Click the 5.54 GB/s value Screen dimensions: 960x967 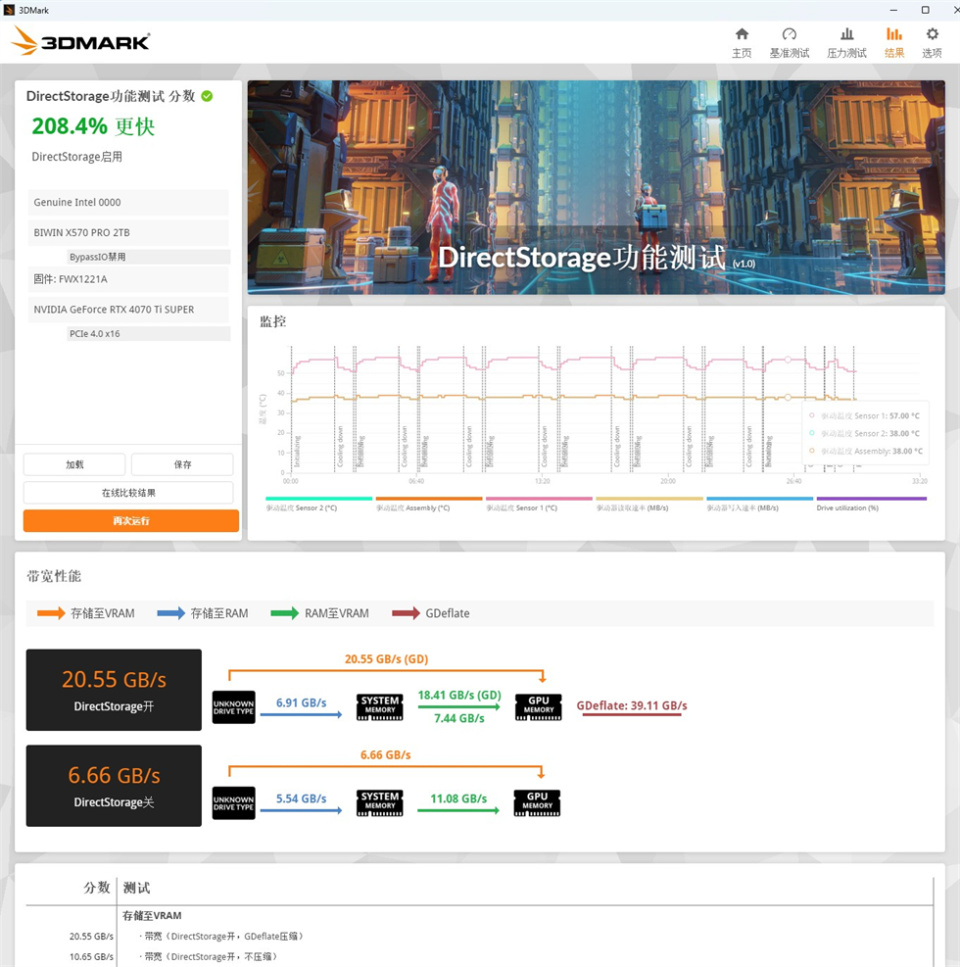(x=301, y=798)
